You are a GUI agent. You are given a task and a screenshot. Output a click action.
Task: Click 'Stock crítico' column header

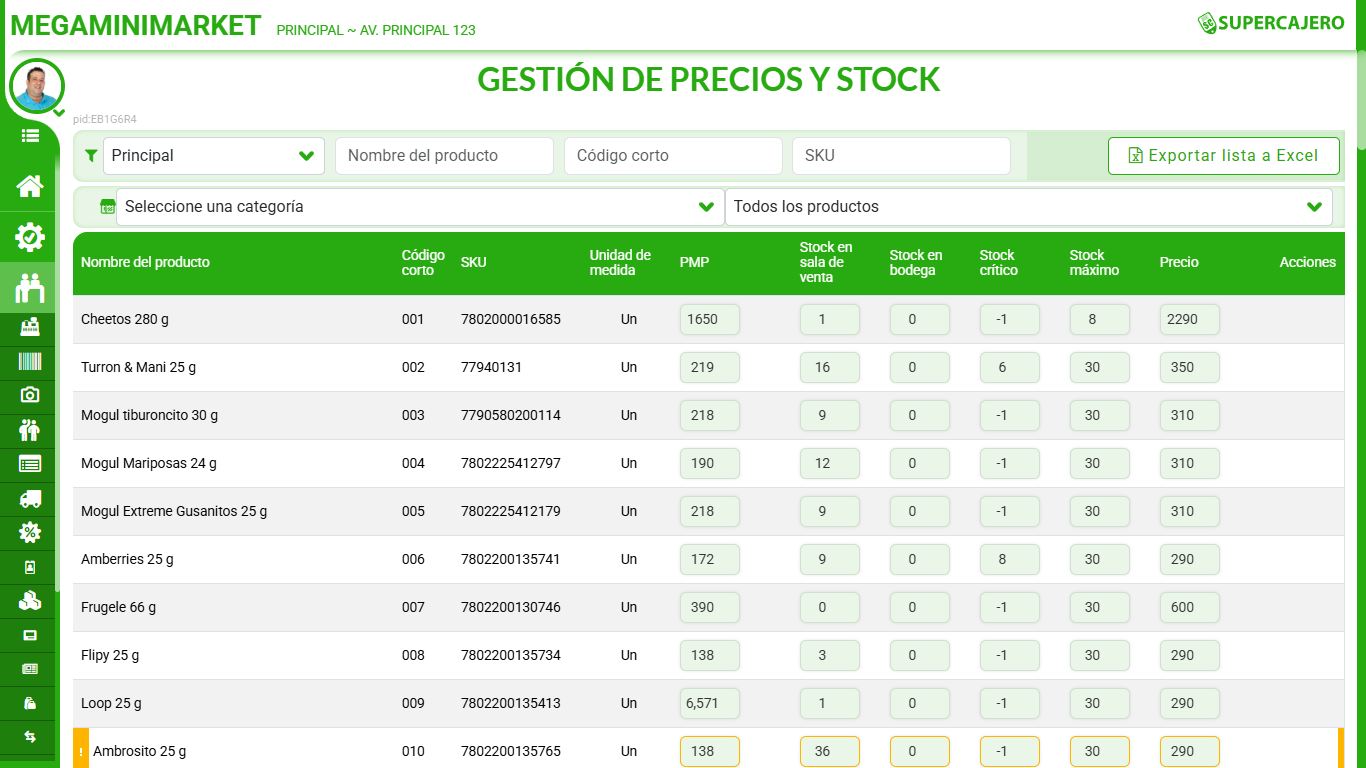tap(998, 262)
